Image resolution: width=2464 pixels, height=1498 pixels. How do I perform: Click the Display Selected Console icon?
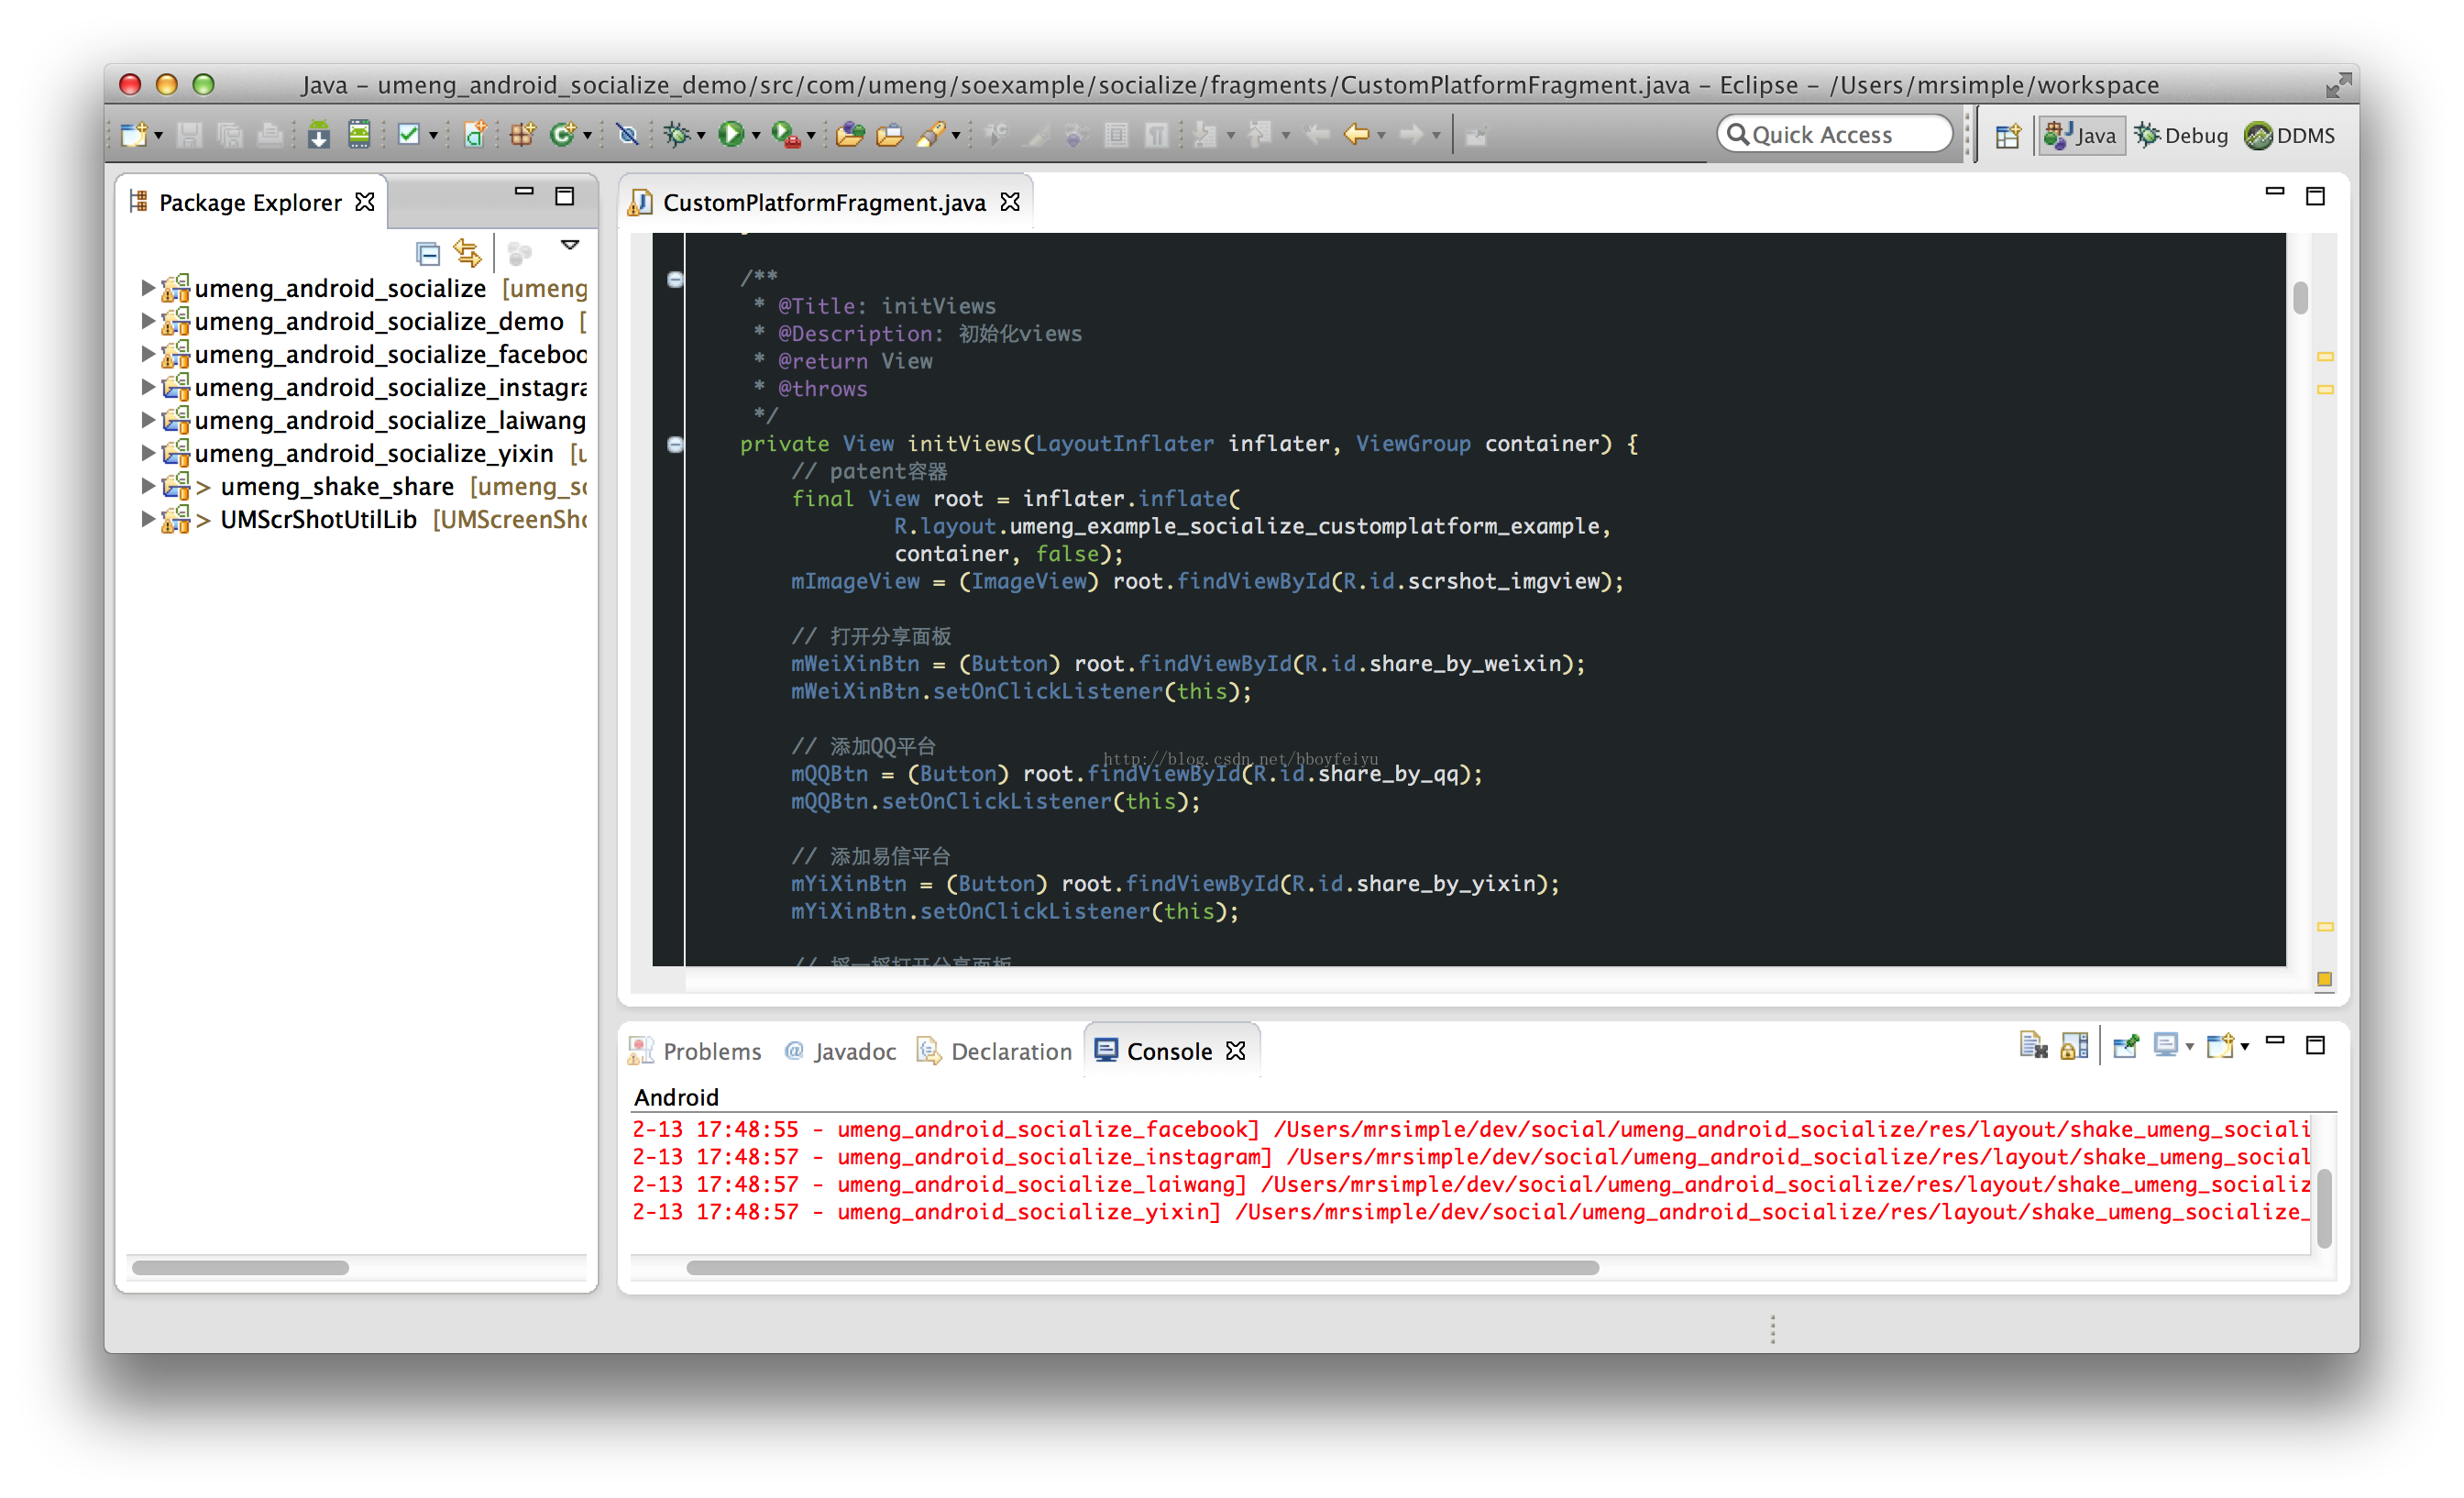[2165, 1046]
